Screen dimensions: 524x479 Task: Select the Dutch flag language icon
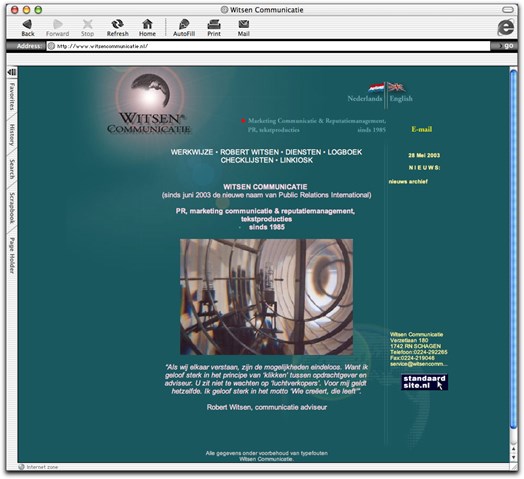coord(376,88)
